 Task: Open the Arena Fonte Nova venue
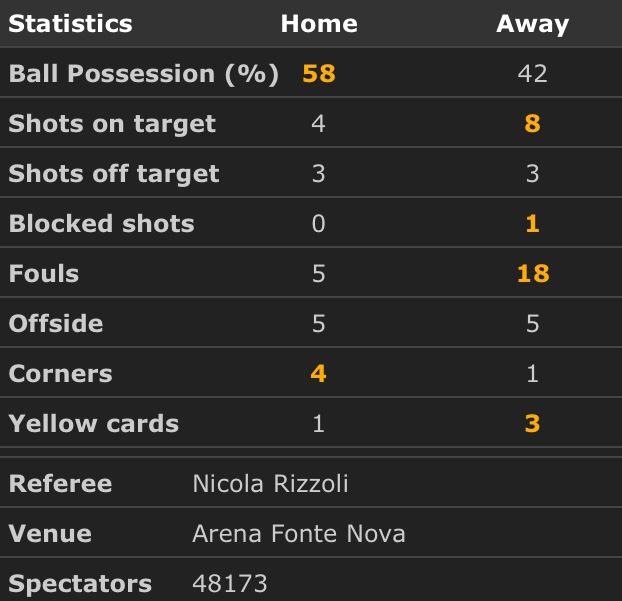298,534
